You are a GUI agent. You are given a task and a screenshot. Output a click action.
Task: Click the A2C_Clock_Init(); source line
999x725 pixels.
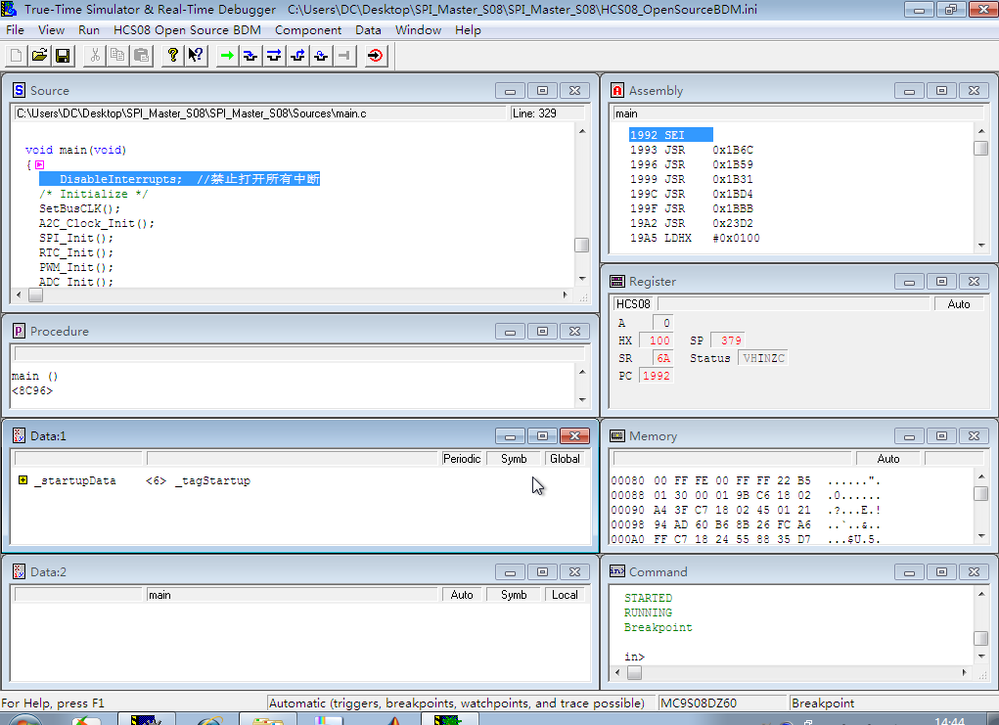pos(96,224)
